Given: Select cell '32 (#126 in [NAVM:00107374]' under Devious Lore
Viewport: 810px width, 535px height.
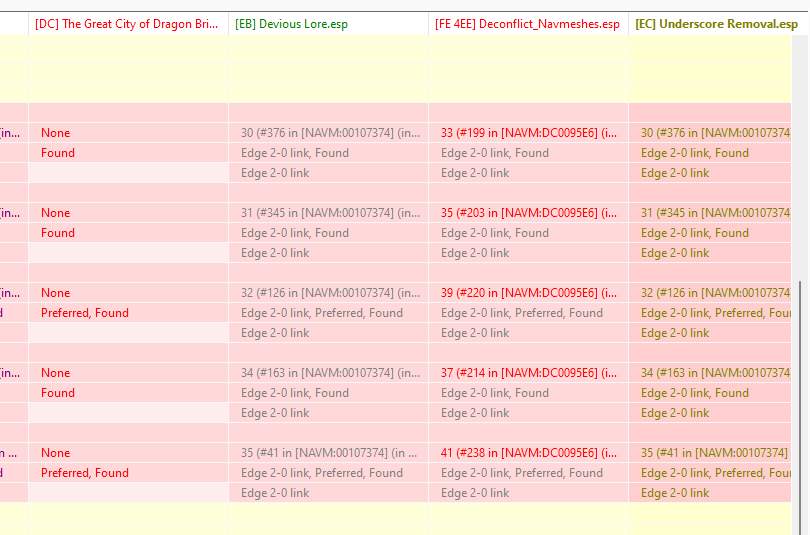Looking at the screenshot, I should pyautogui.click(x=331, y=293).
